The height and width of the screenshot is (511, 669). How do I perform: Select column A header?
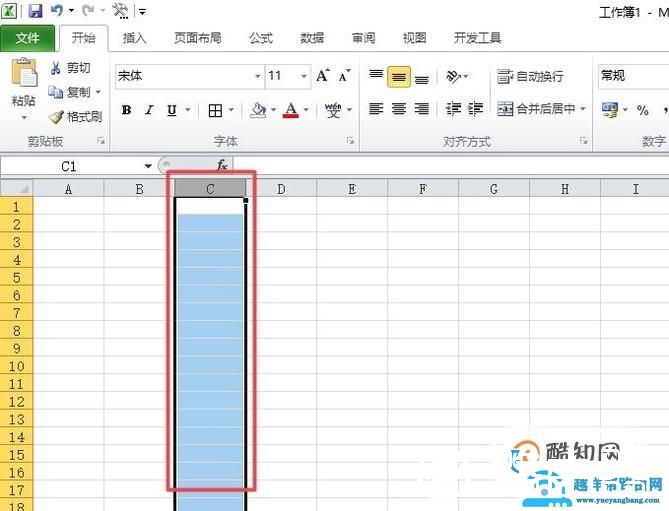point(68,189)
